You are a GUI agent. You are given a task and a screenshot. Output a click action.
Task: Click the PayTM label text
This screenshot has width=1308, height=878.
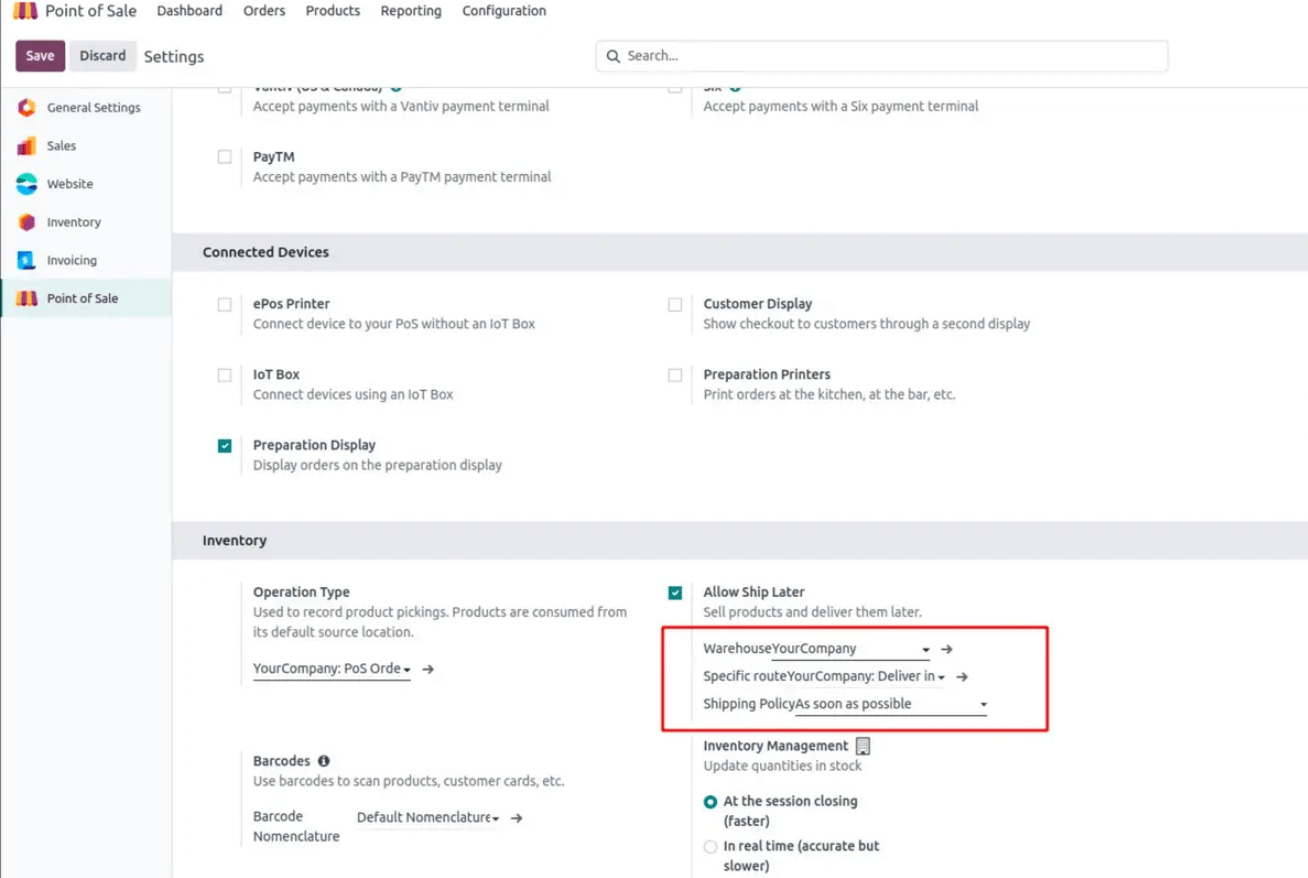click(x=274, y=157)
